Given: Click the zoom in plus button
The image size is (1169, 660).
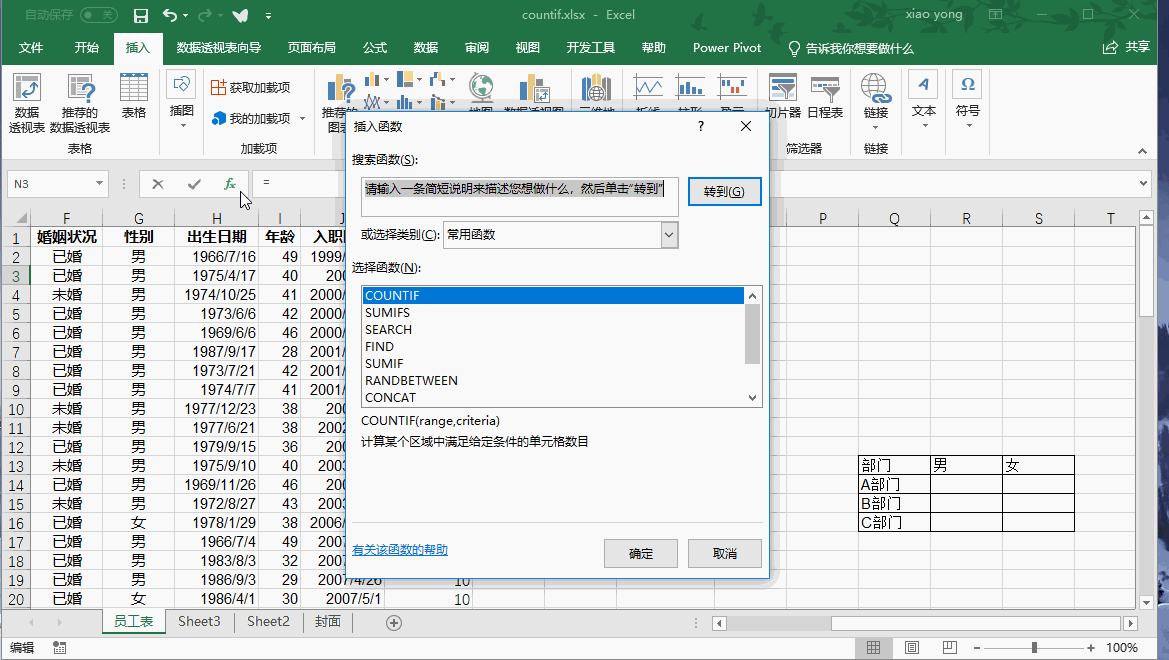Looking at the screenshot, I should coord(1091,647).
